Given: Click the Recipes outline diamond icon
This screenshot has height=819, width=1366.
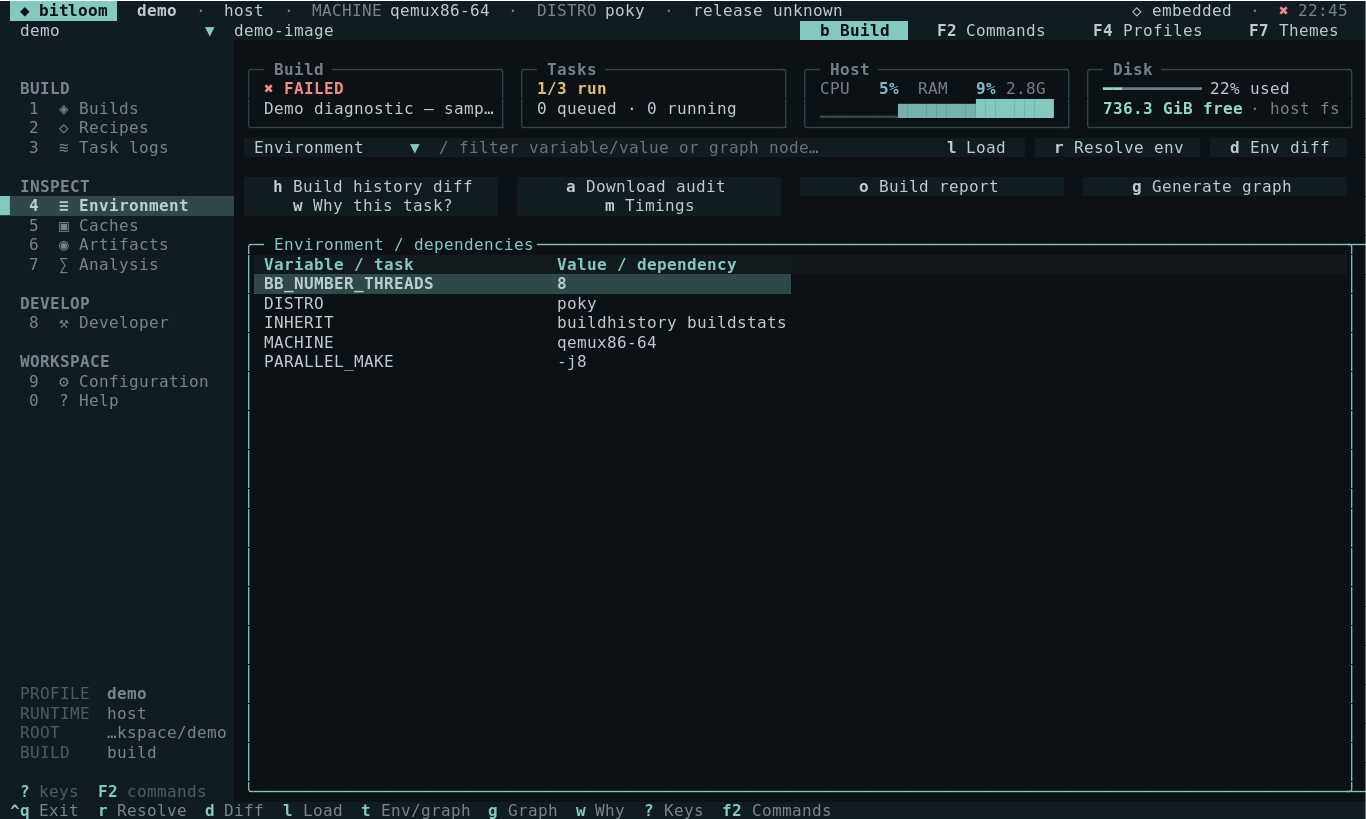Looking at the screenshot, I should (64, 128).
